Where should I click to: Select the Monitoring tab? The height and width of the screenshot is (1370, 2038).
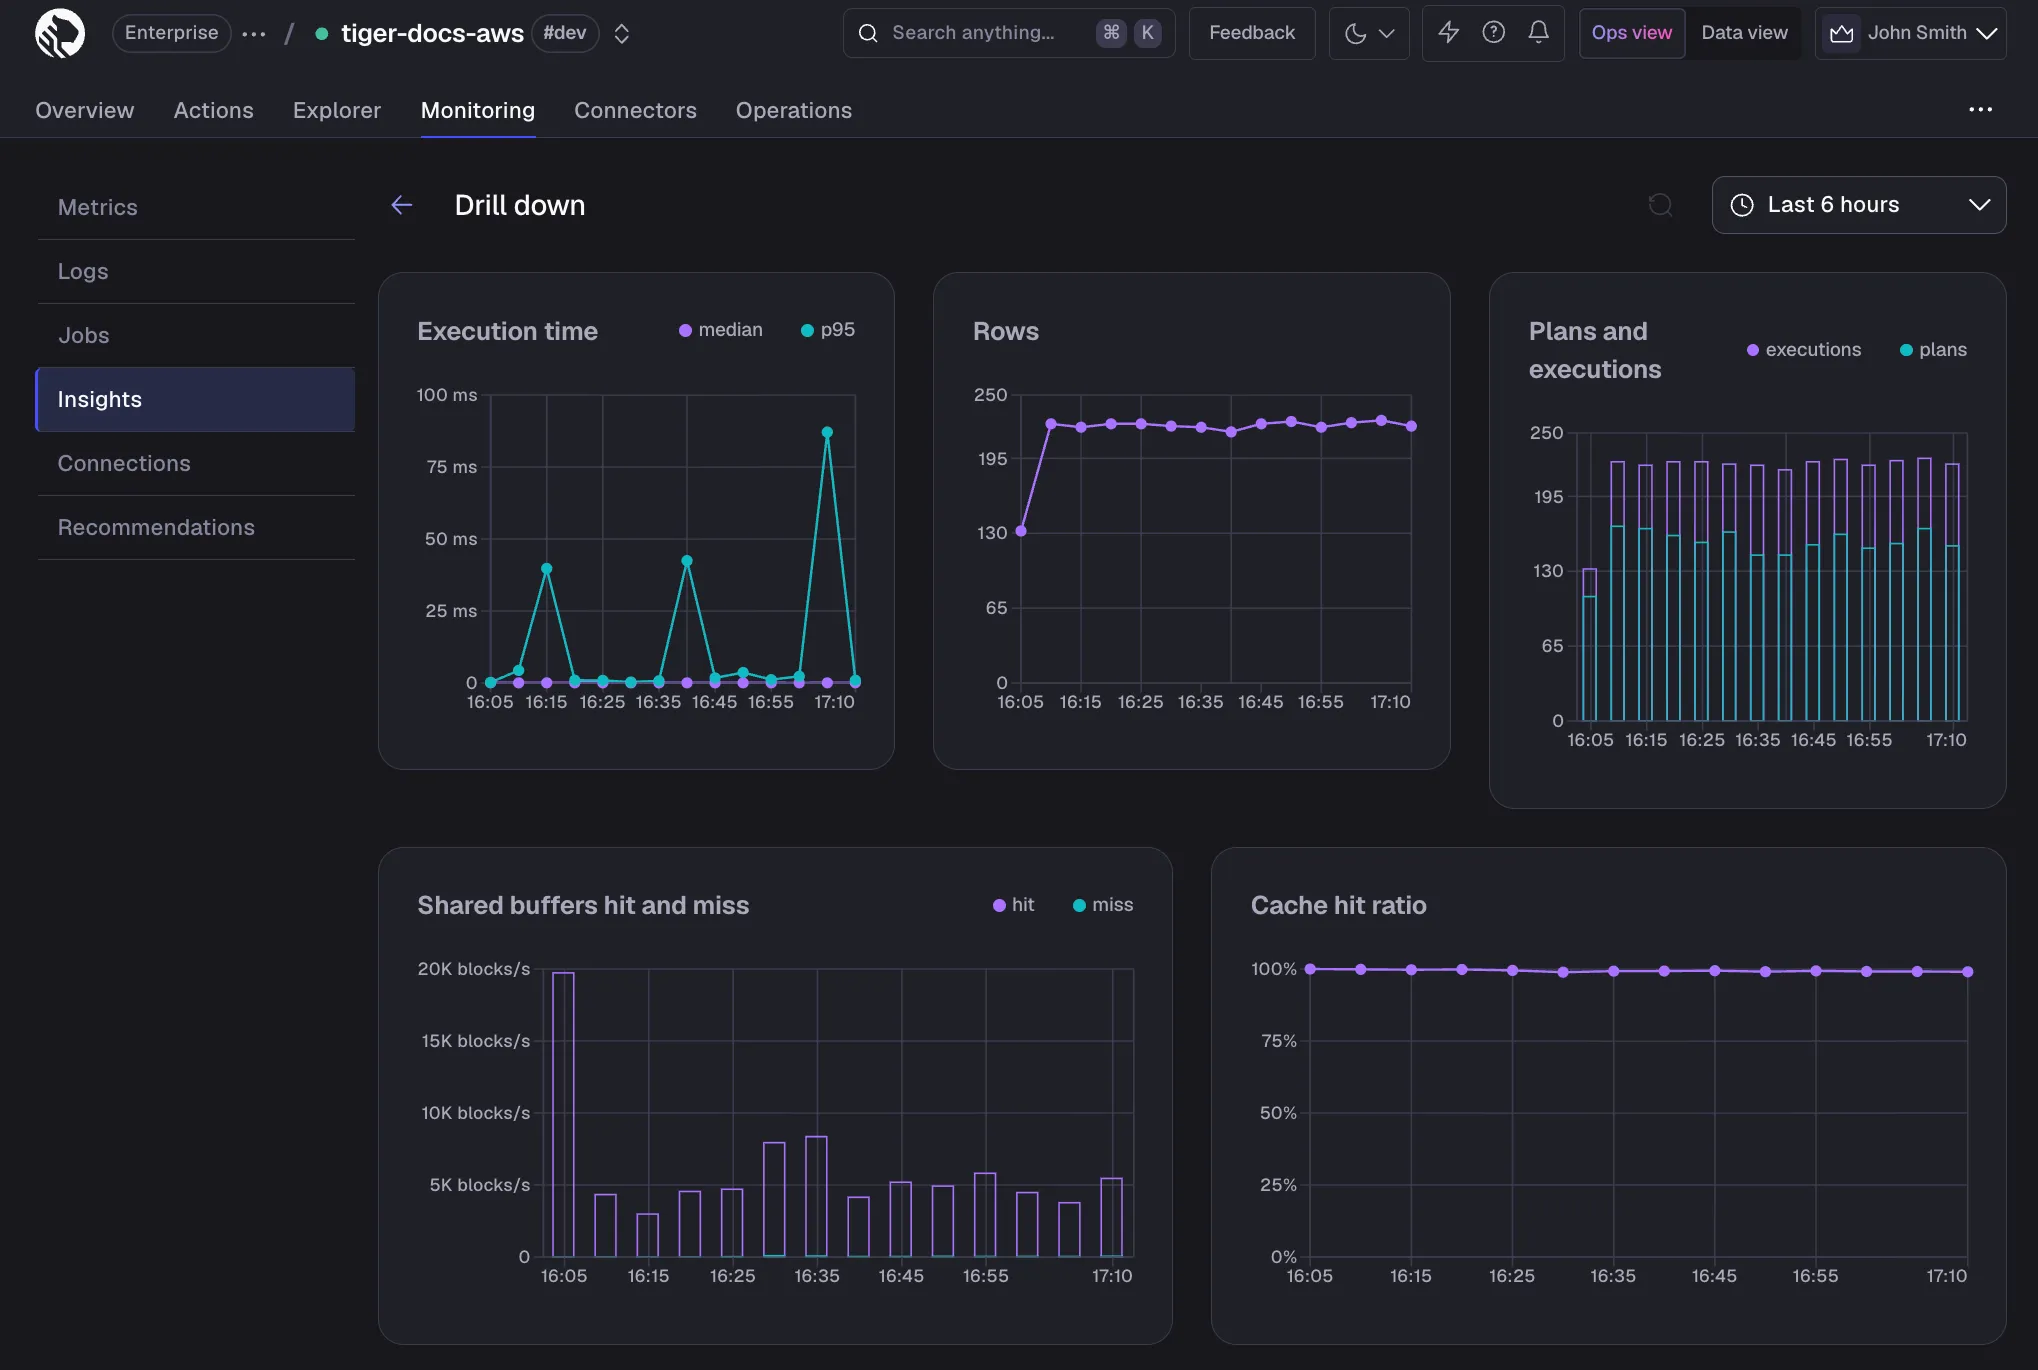[477, 110]
